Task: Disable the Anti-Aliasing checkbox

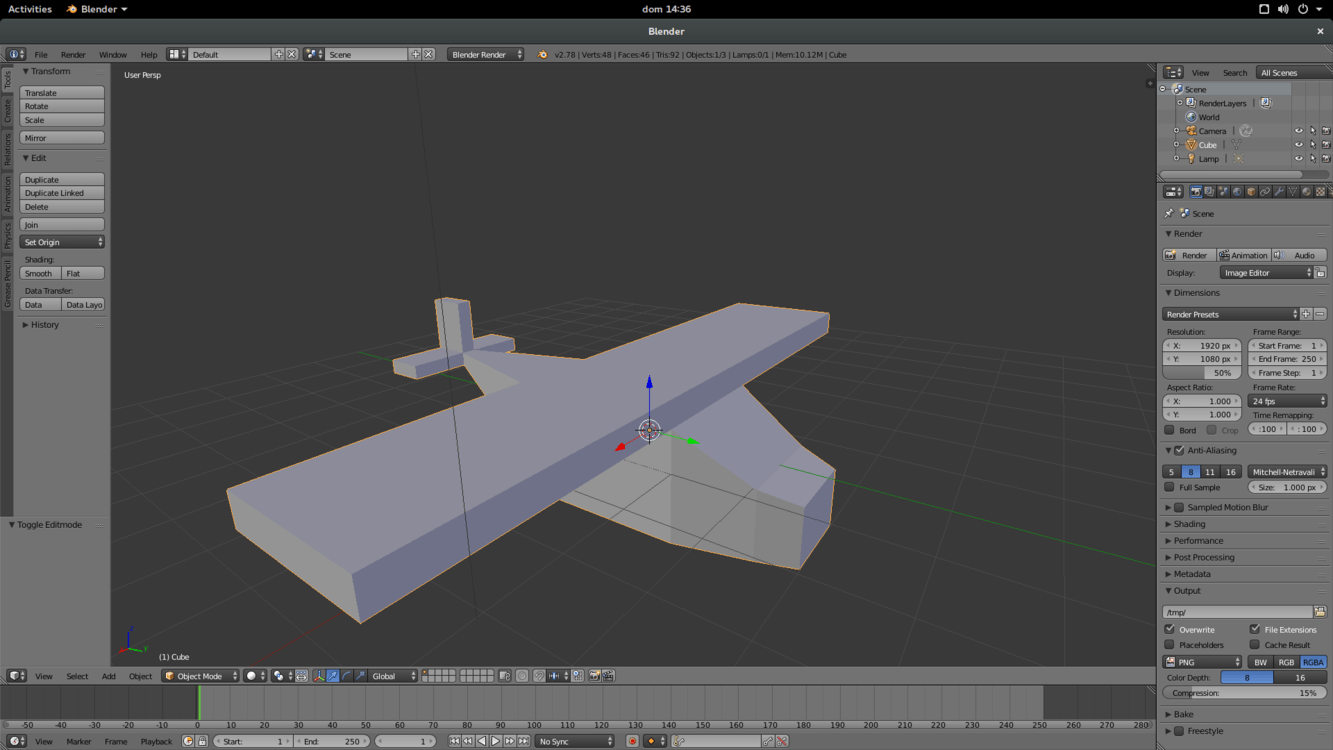Action: click(x=1180, y=451)
